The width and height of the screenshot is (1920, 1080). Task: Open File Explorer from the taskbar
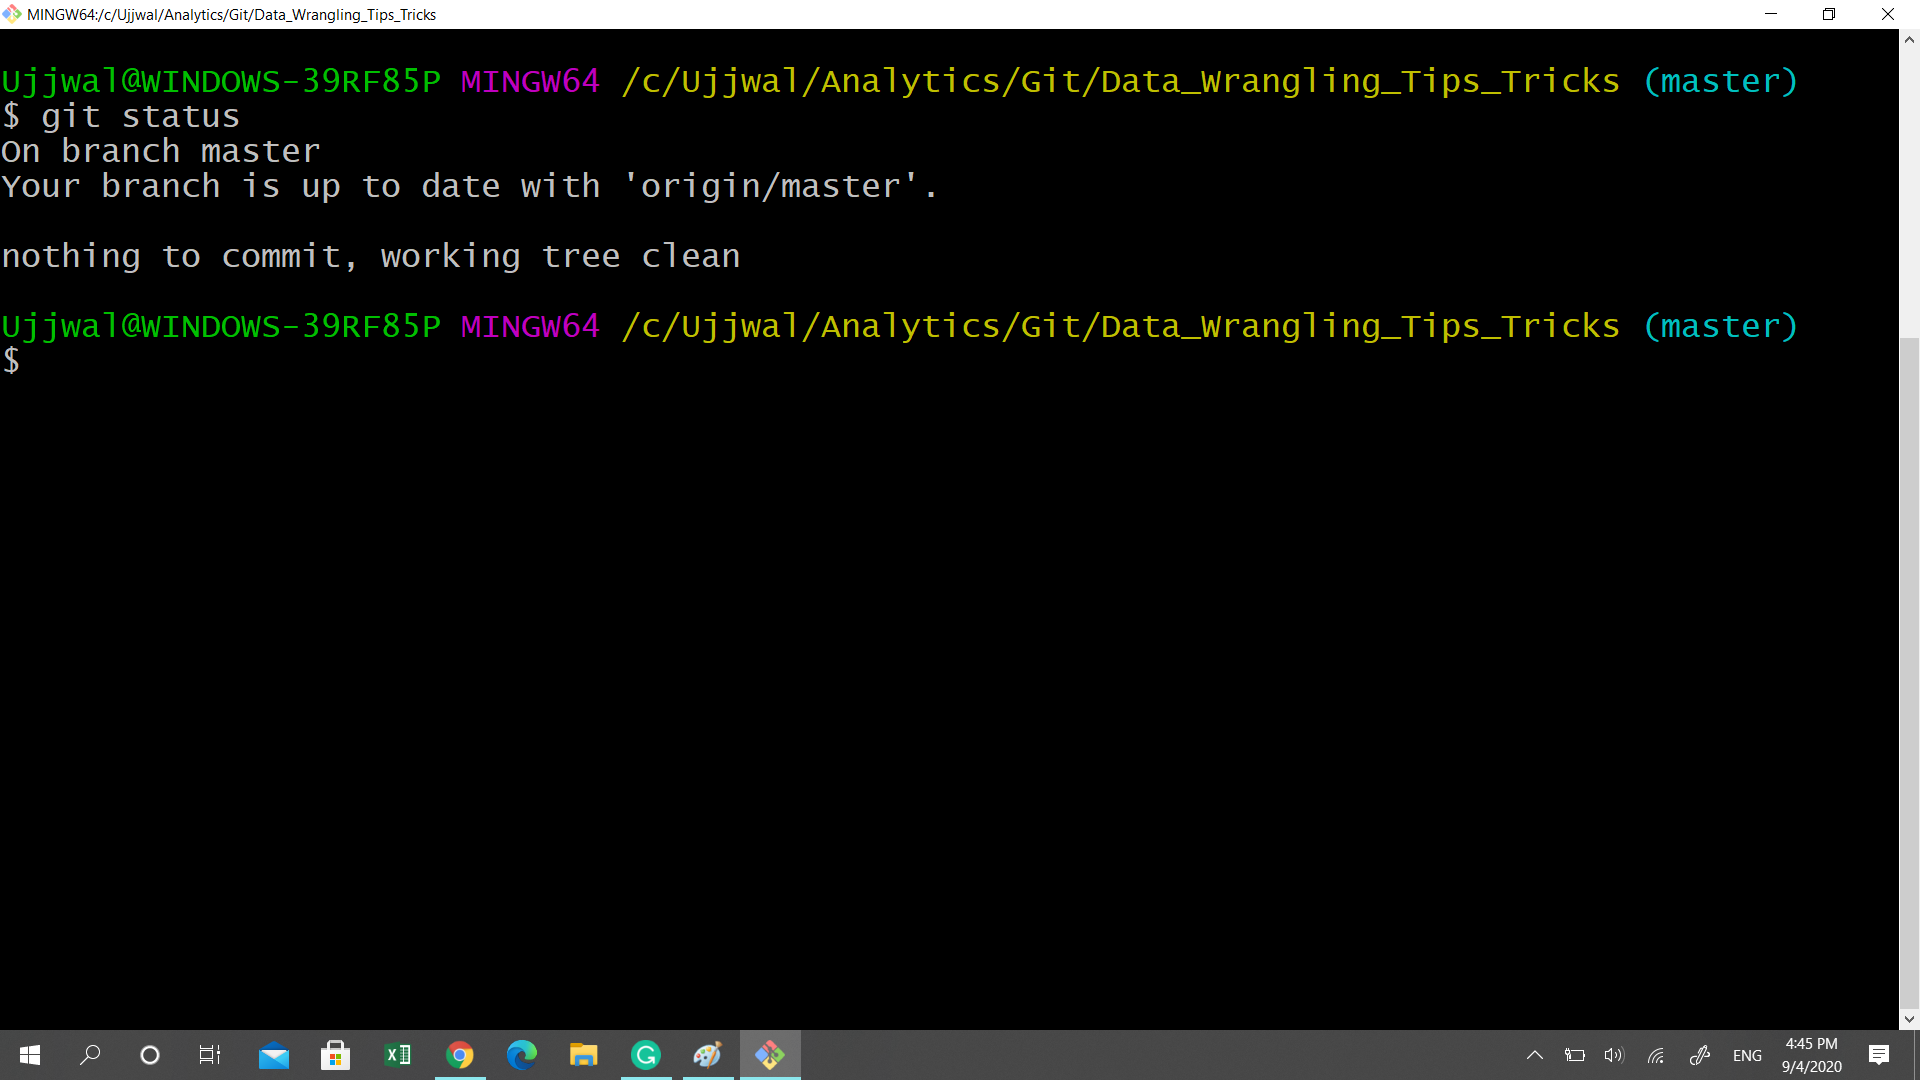(584, 1055)
